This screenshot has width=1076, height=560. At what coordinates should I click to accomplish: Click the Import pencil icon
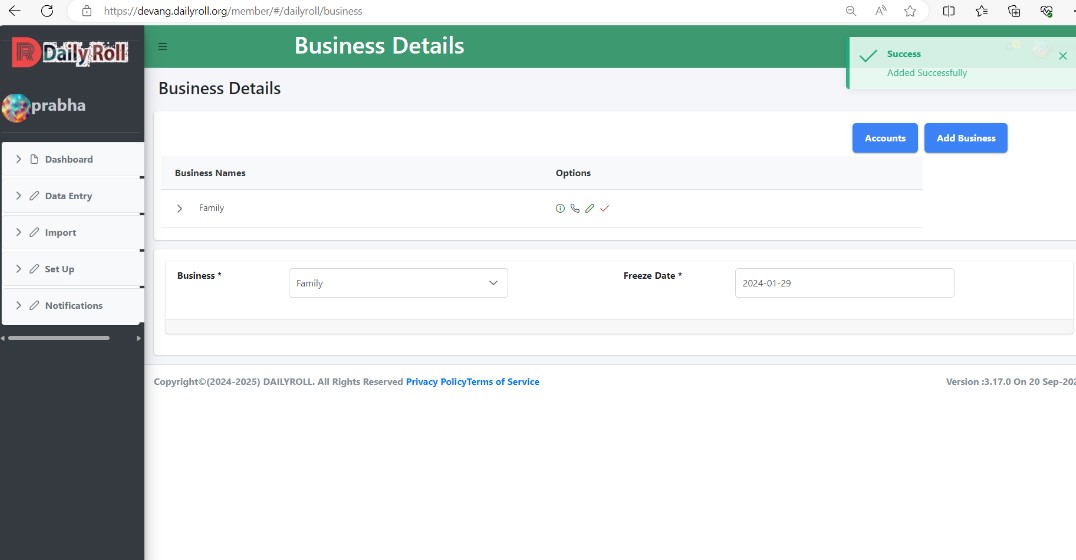[x=34, y=233]
